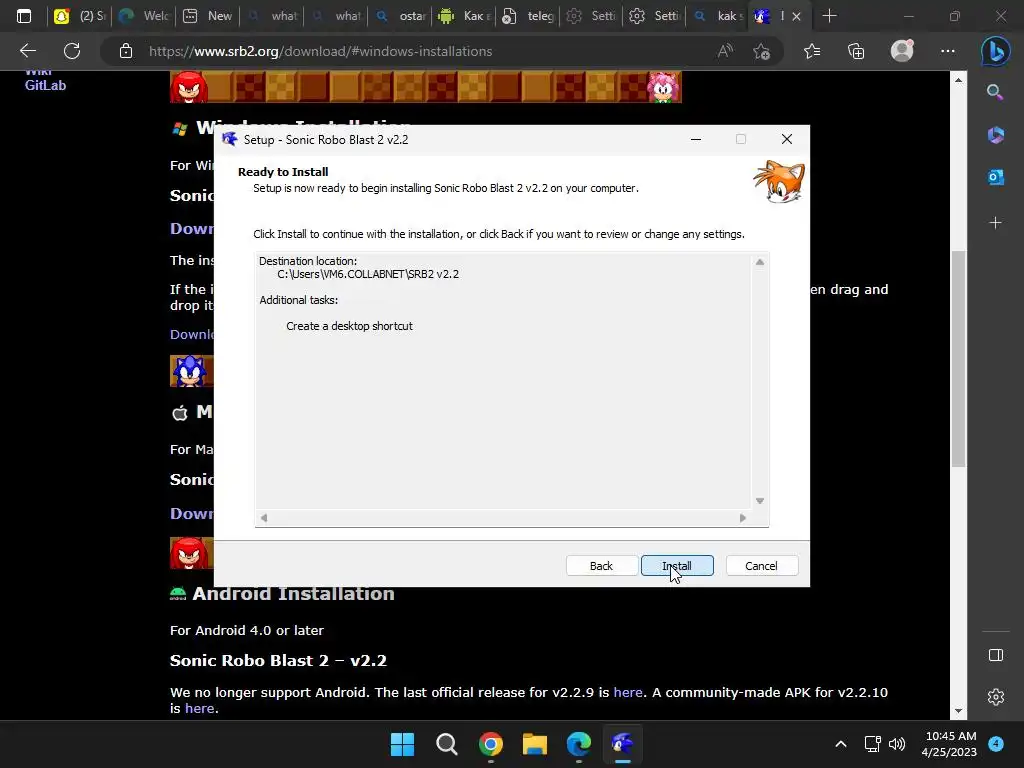Close the current srb2 tab

point(796,16)
